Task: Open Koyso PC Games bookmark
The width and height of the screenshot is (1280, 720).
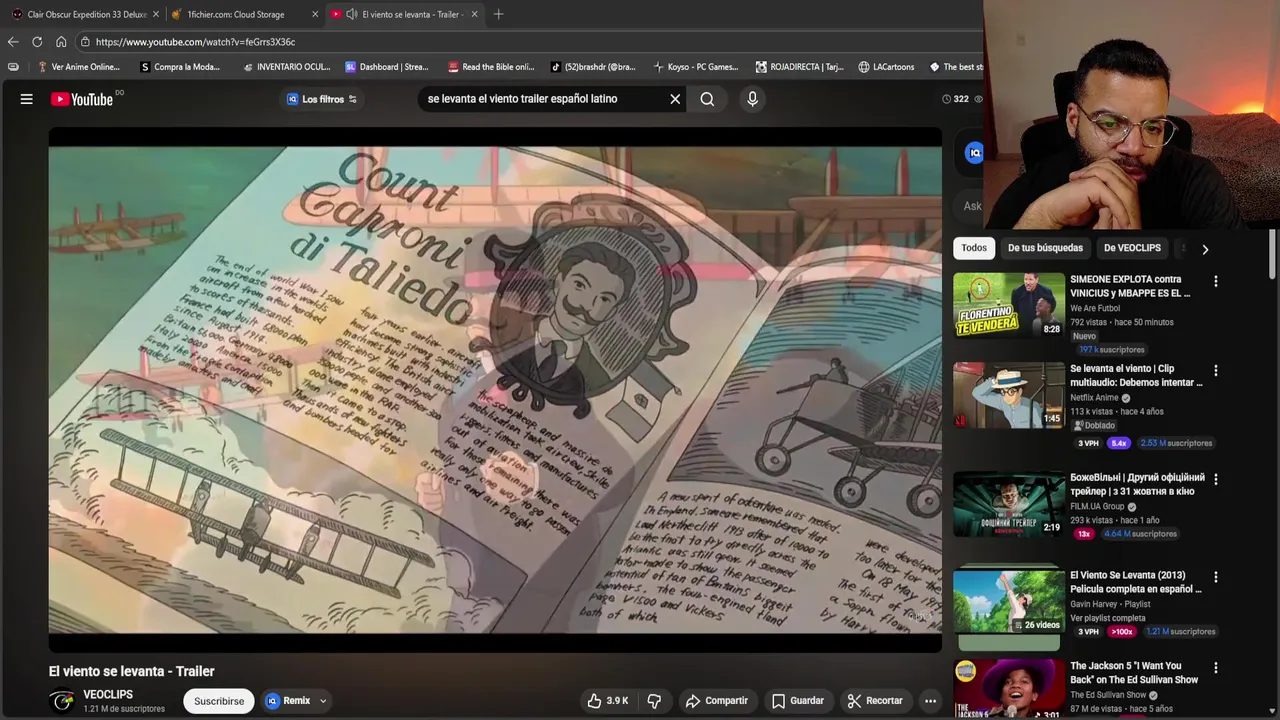Action: click(696, 67)
